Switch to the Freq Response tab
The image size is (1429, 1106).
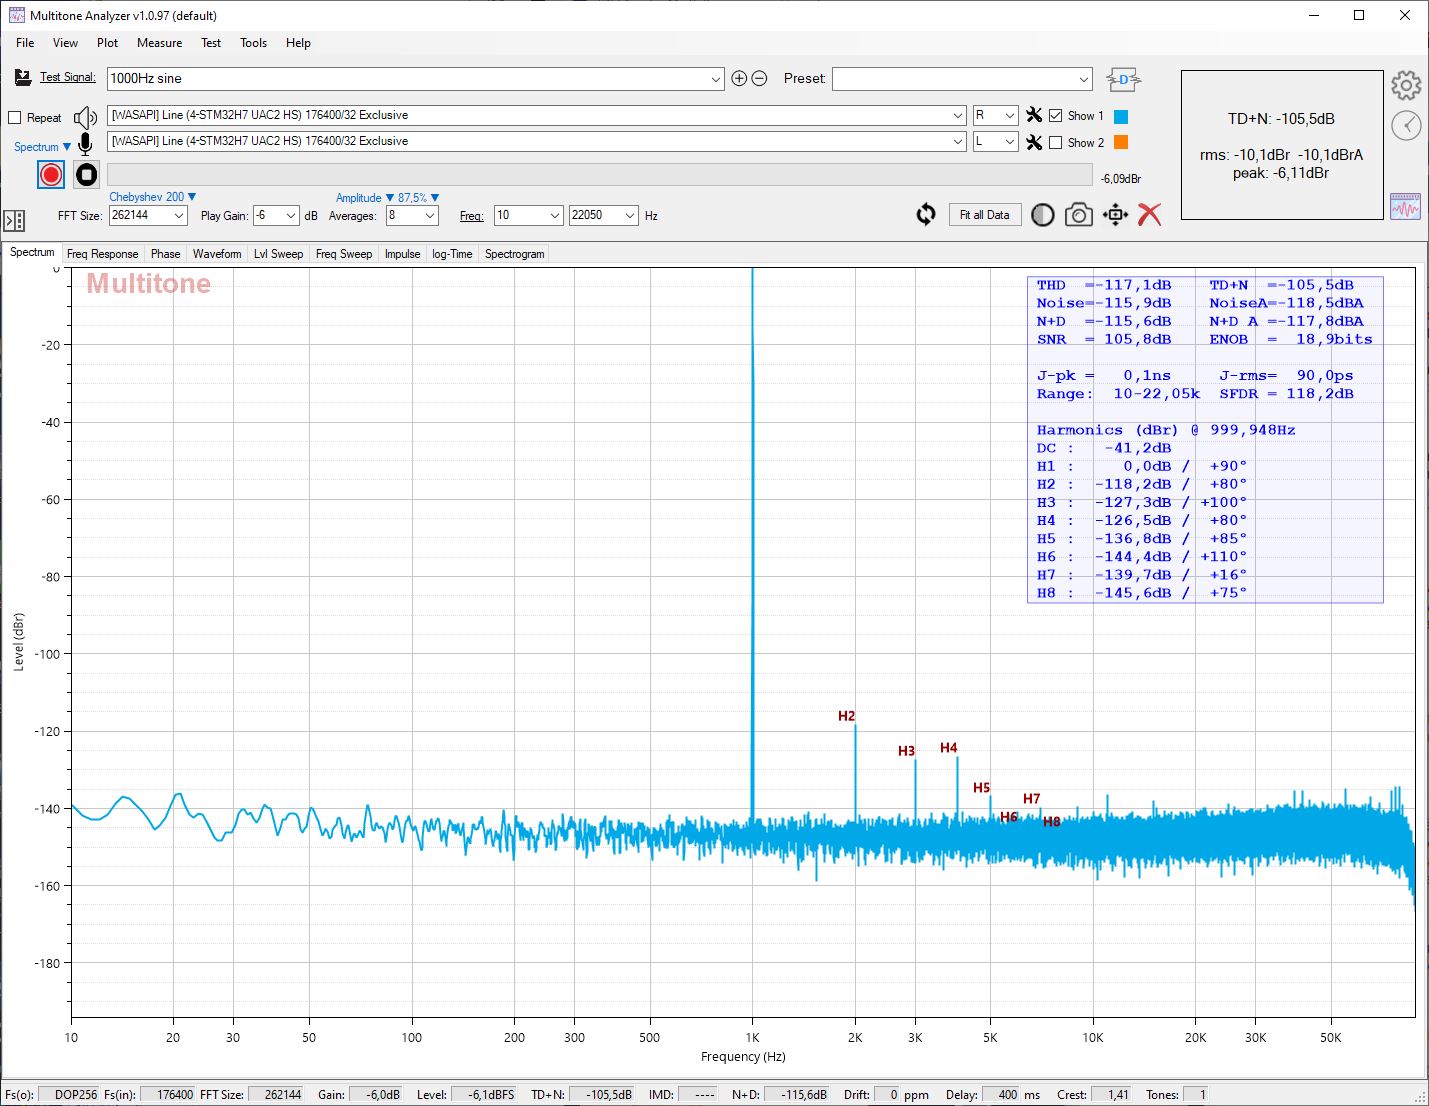pyautogui.click(x=102, y=254)
